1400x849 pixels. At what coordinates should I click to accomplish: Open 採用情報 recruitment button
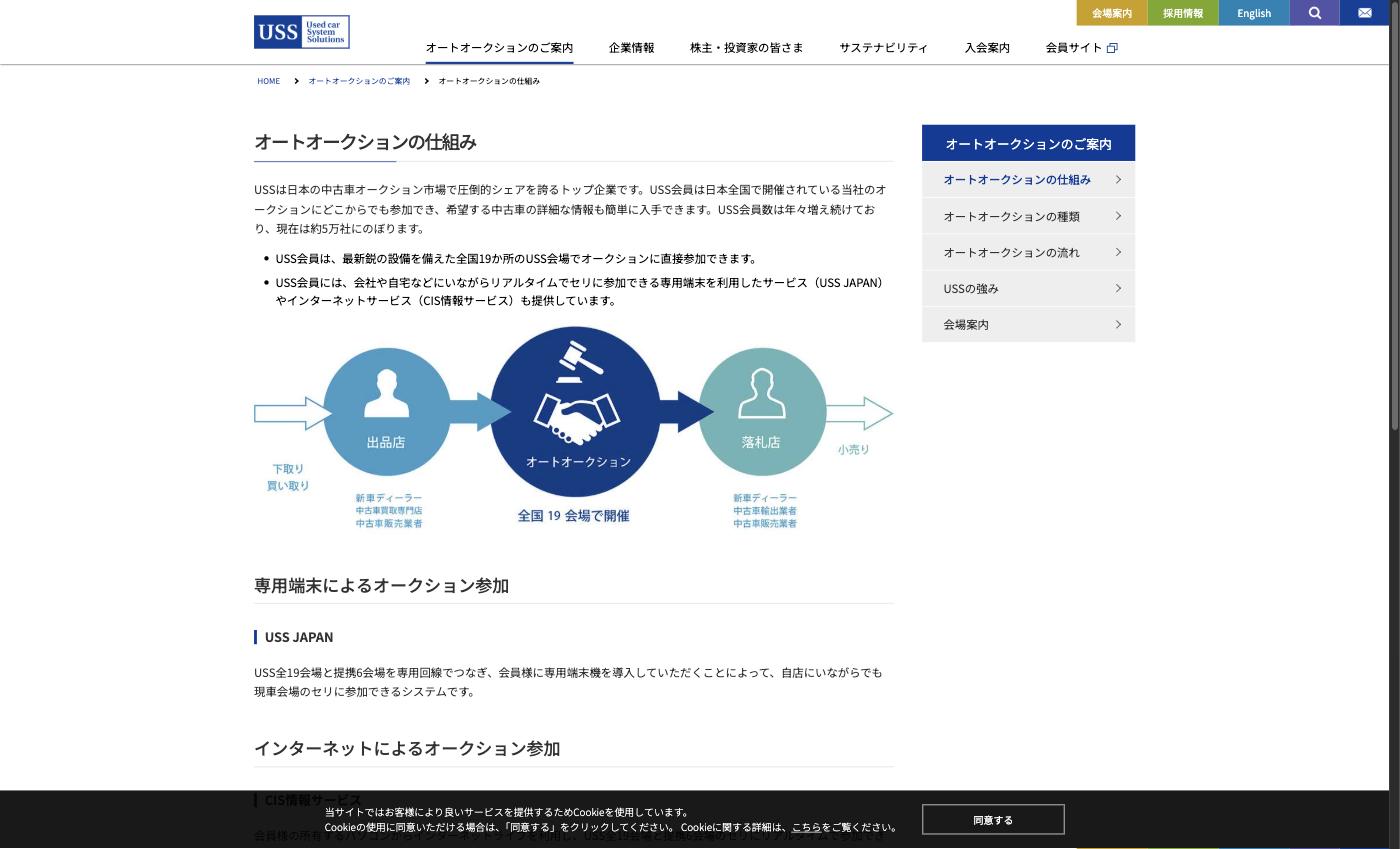point(1183,13)
